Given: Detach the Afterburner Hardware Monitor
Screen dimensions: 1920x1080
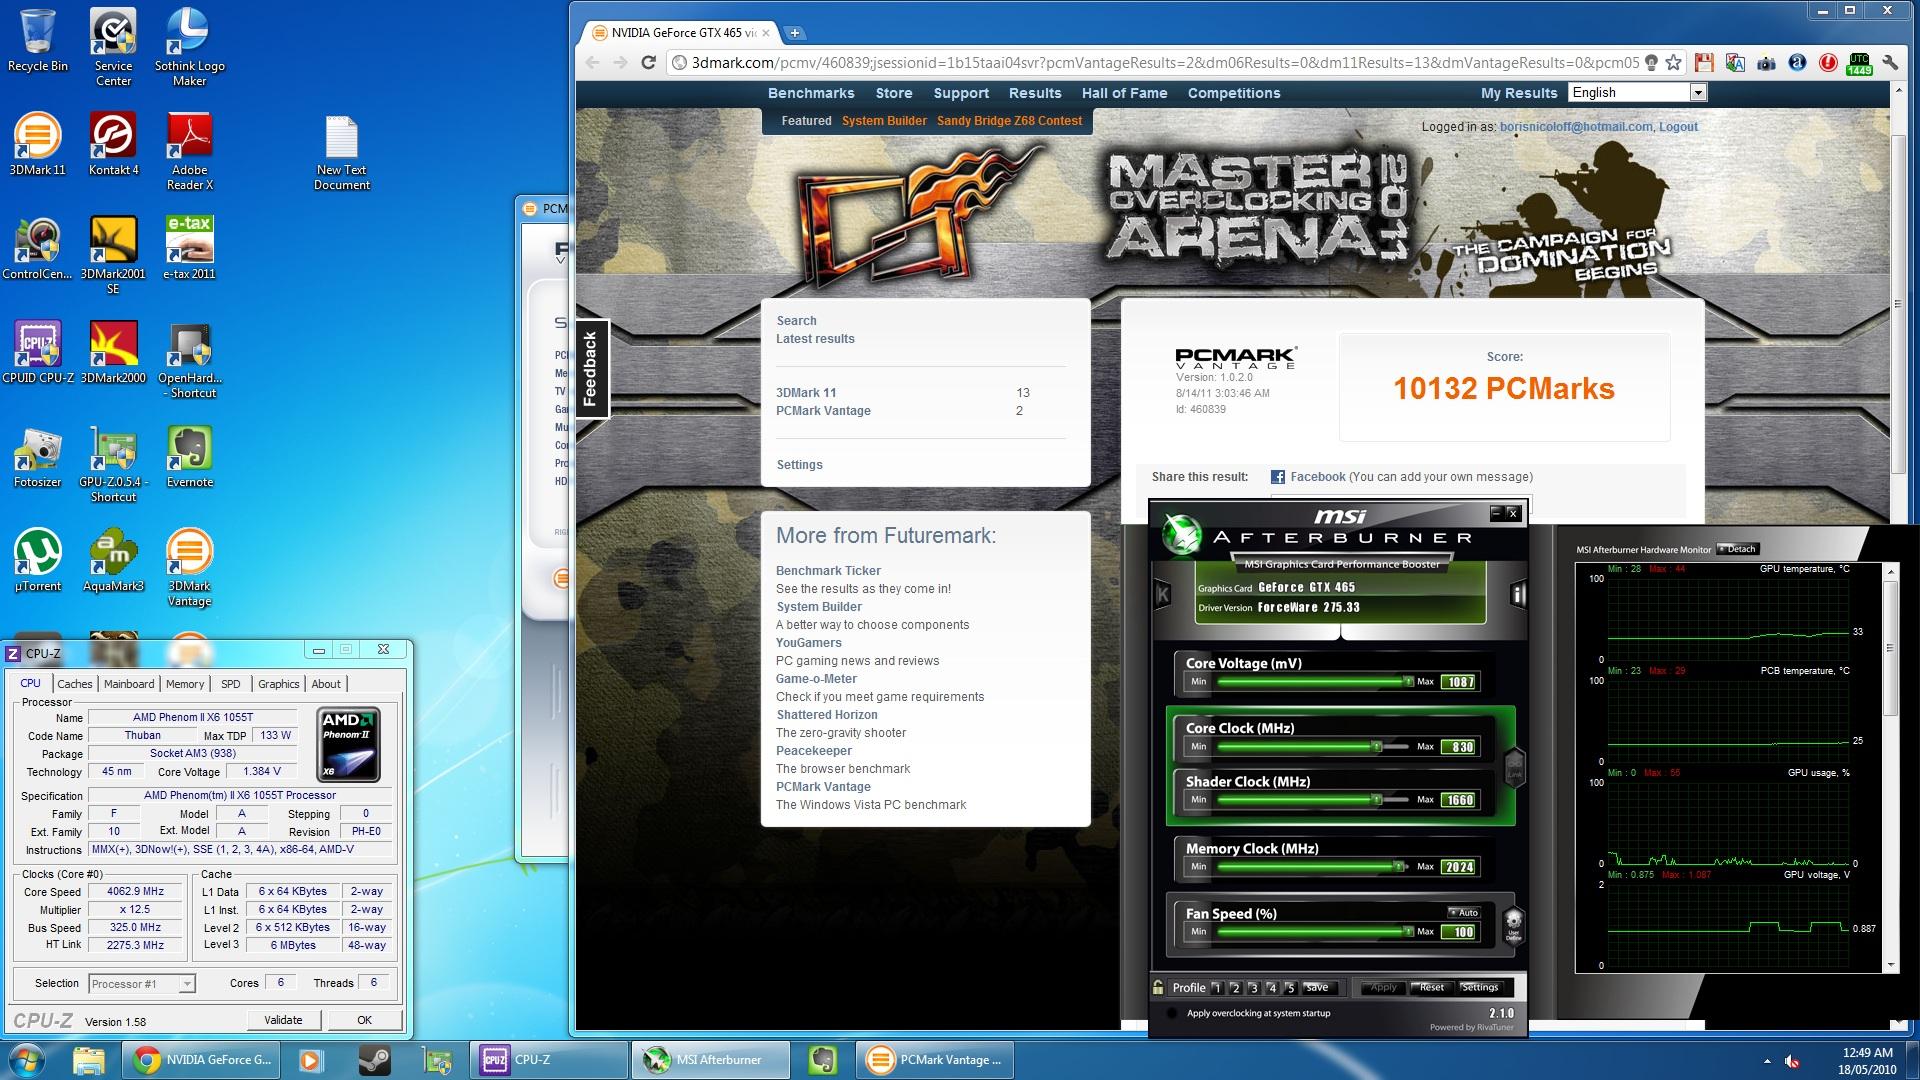Looking at the screenshot, I should click(1738, 549).
